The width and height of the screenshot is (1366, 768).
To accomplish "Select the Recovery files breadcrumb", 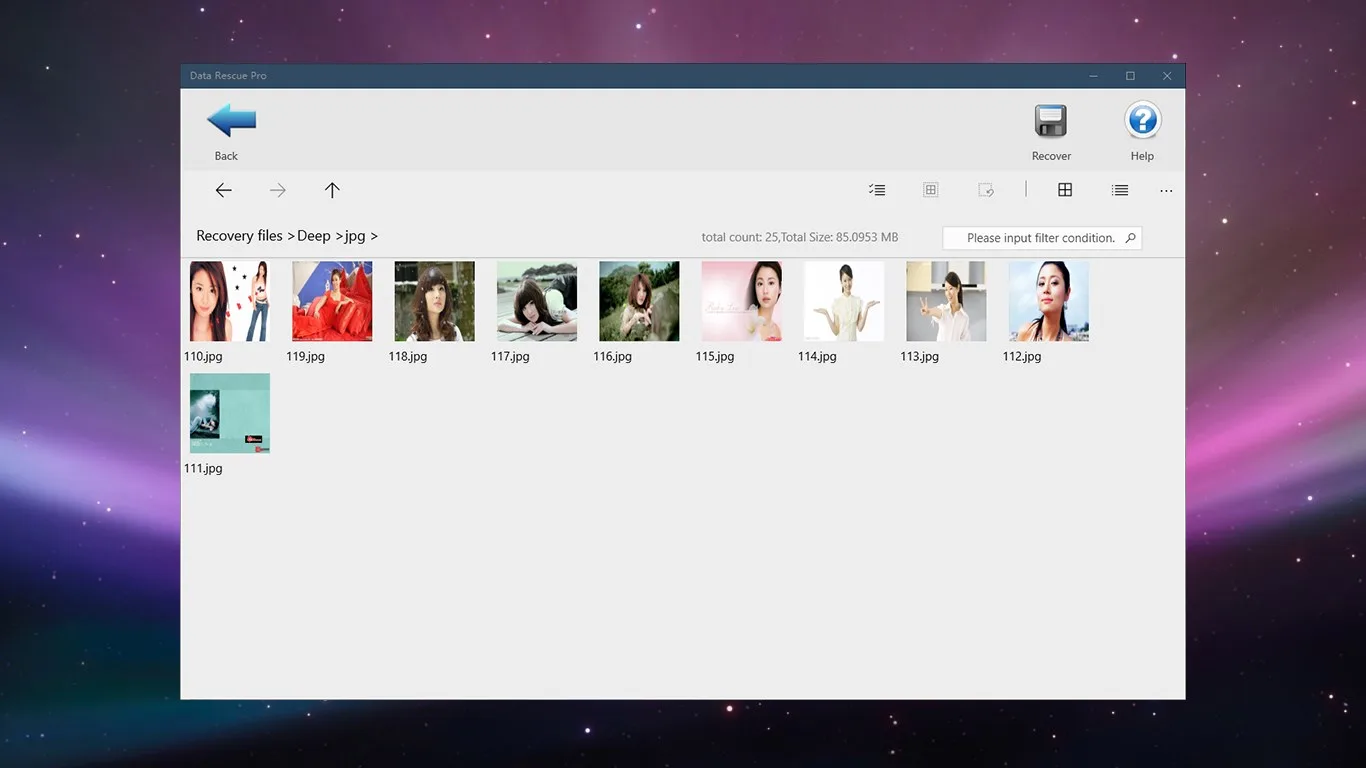I will click(240, 236).
